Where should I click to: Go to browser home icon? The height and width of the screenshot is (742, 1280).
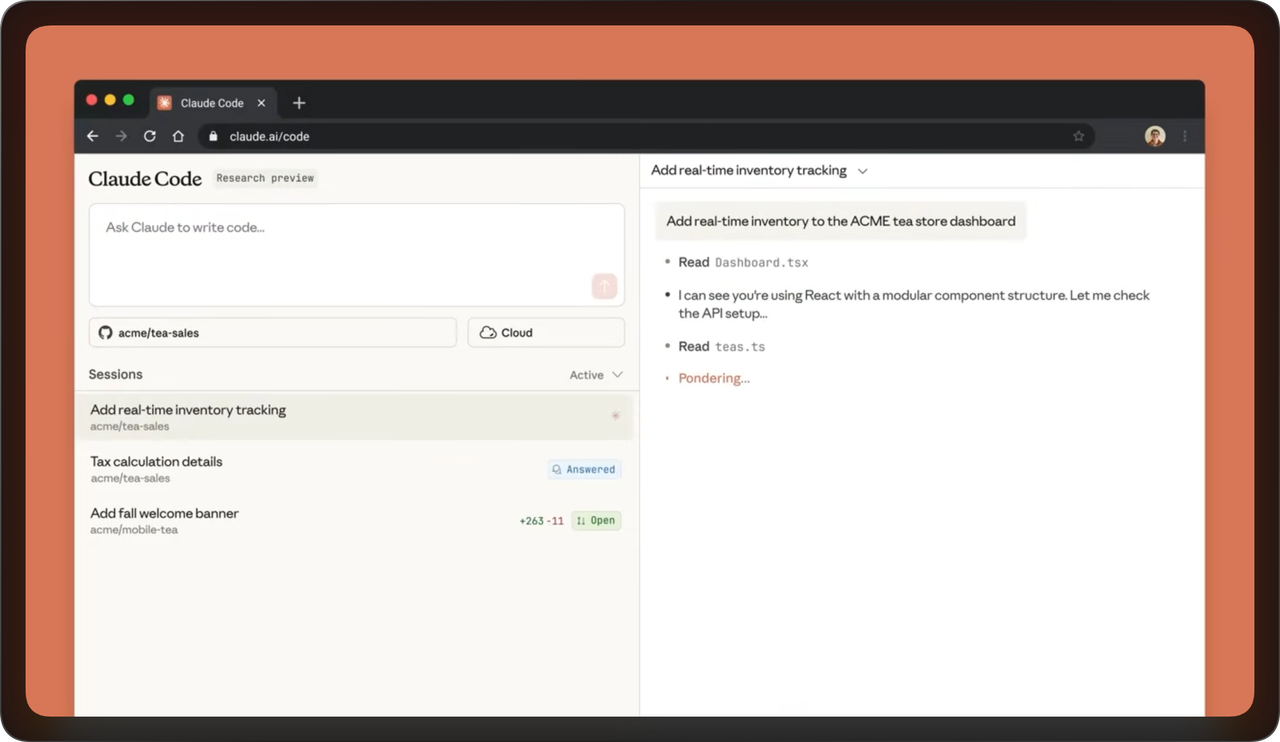(x=178, y=136)
